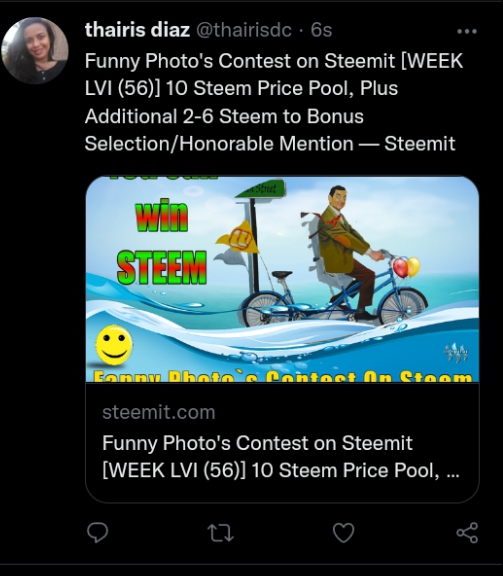Click the thairis diaz display name
503x576 pixels.
[137, 30]
